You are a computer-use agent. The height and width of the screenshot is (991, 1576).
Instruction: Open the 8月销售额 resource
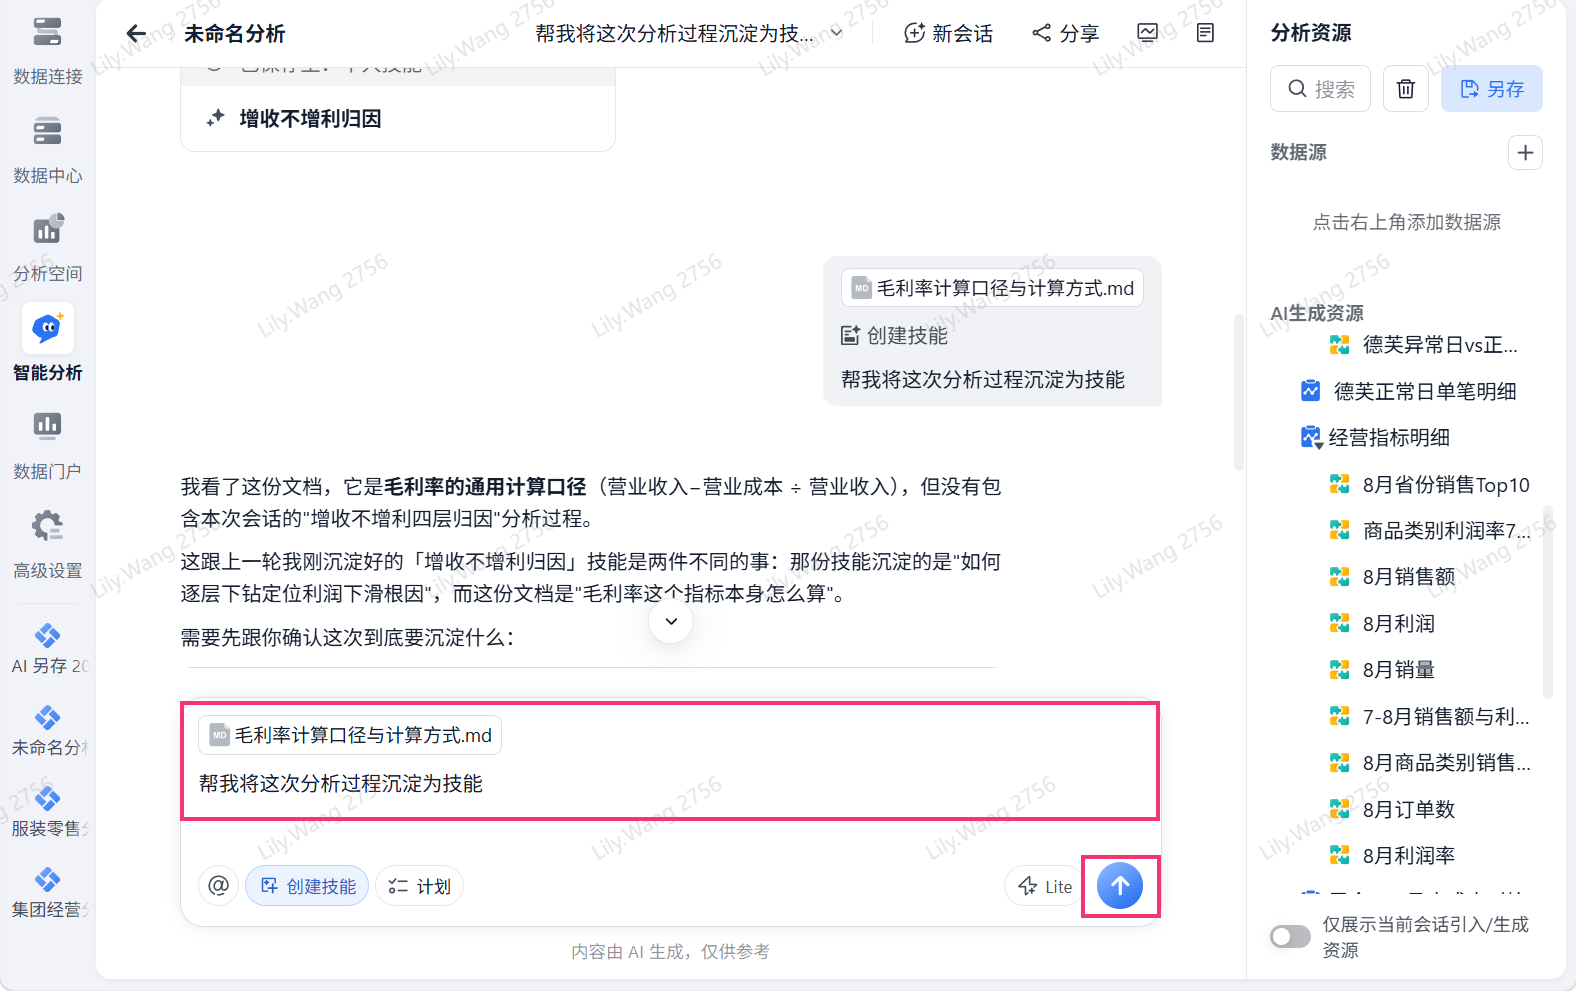(1393, 577)
